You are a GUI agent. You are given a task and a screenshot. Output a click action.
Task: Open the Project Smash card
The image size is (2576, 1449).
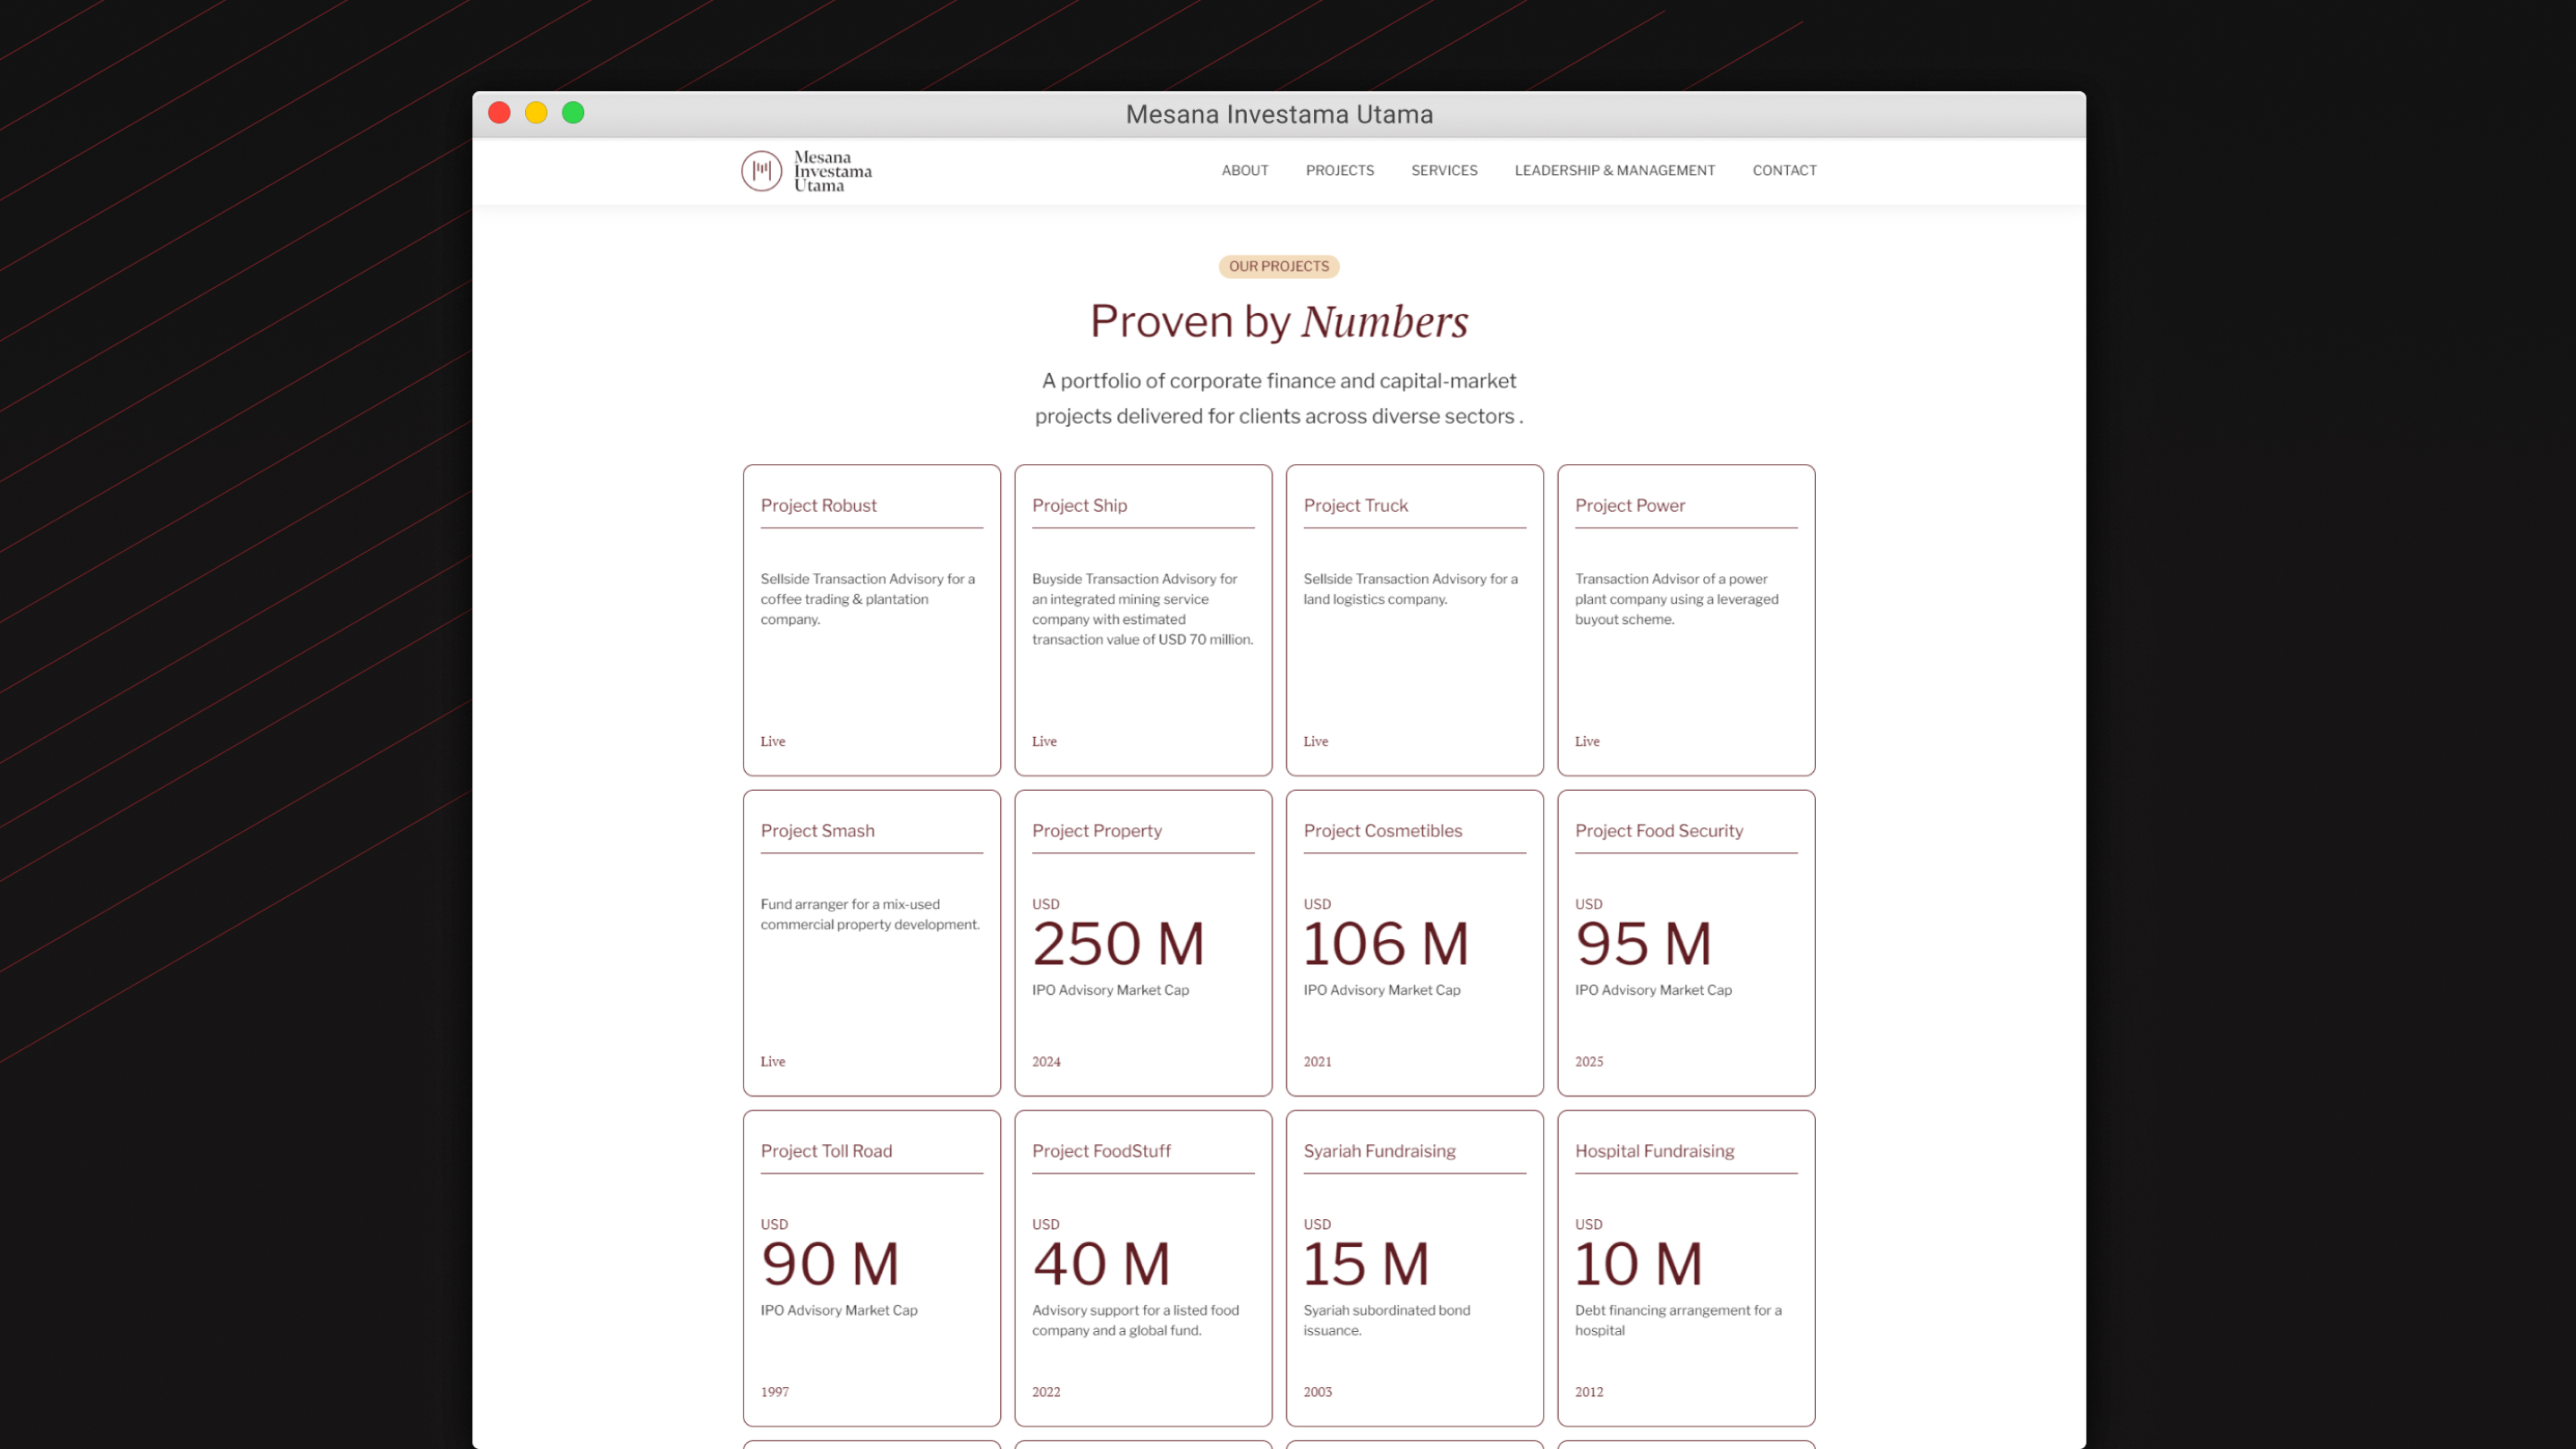[x=871, y=943]
